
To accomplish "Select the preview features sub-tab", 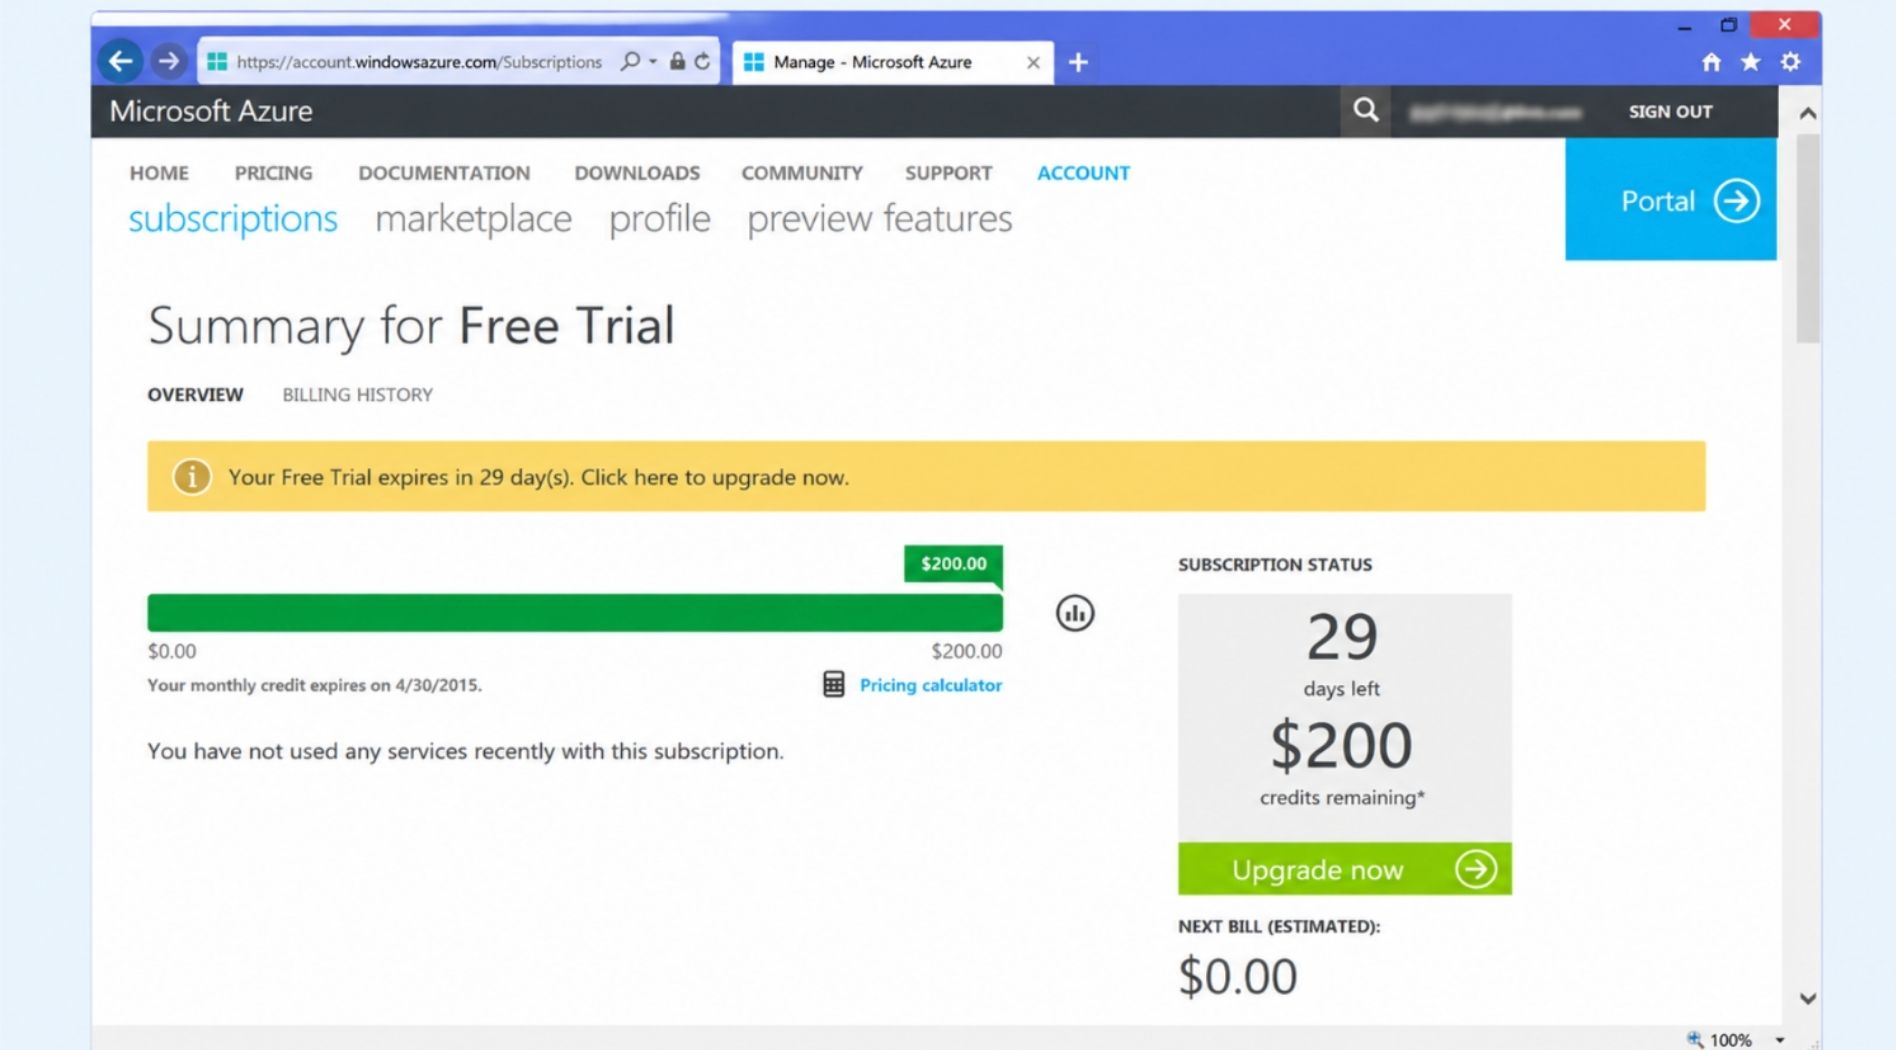I will pos(880,219).
